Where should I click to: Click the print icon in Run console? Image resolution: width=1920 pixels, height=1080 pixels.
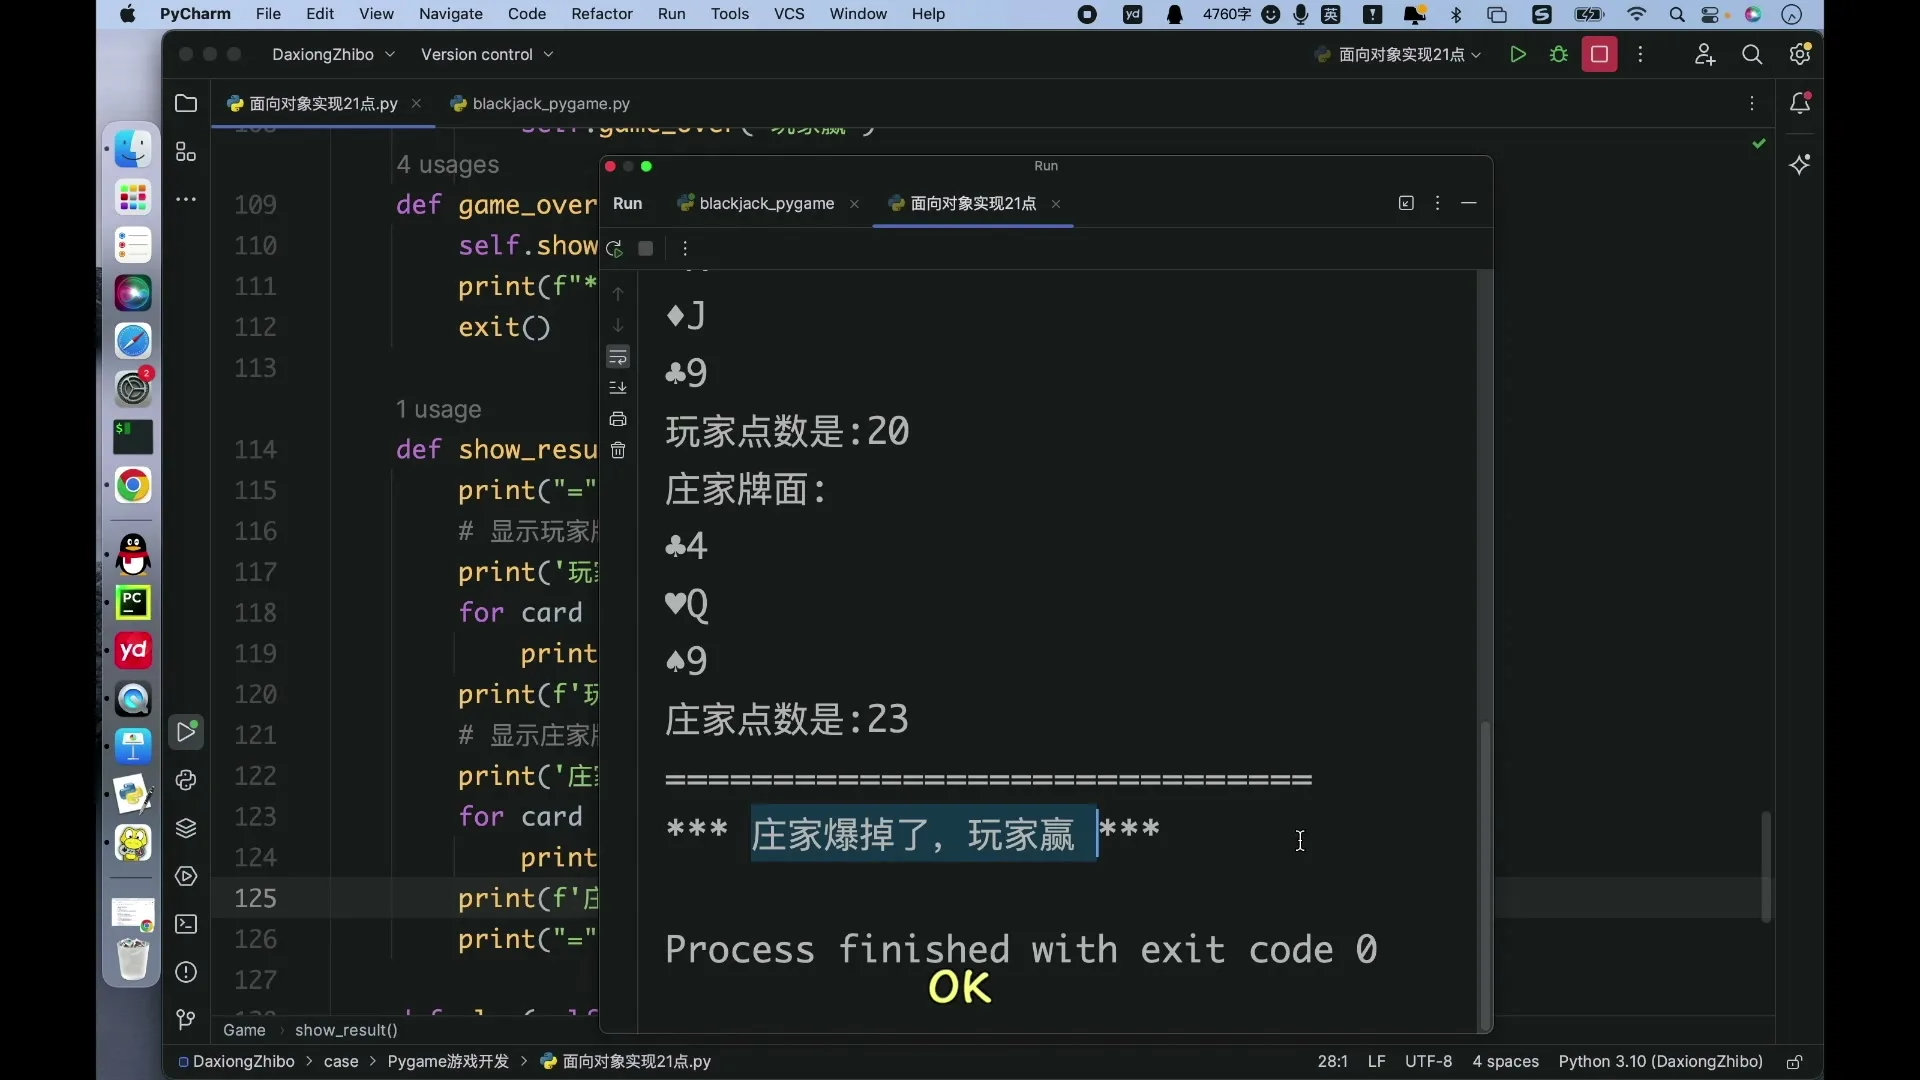coord(618,419)
